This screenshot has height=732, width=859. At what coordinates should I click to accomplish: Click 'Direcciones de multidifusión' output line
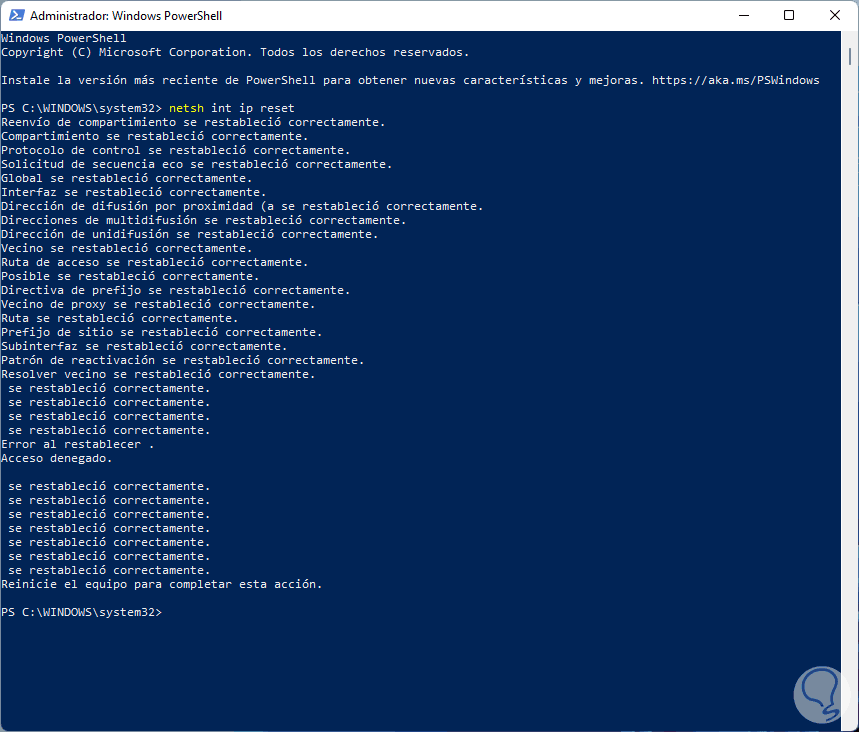tap(203, 220)
